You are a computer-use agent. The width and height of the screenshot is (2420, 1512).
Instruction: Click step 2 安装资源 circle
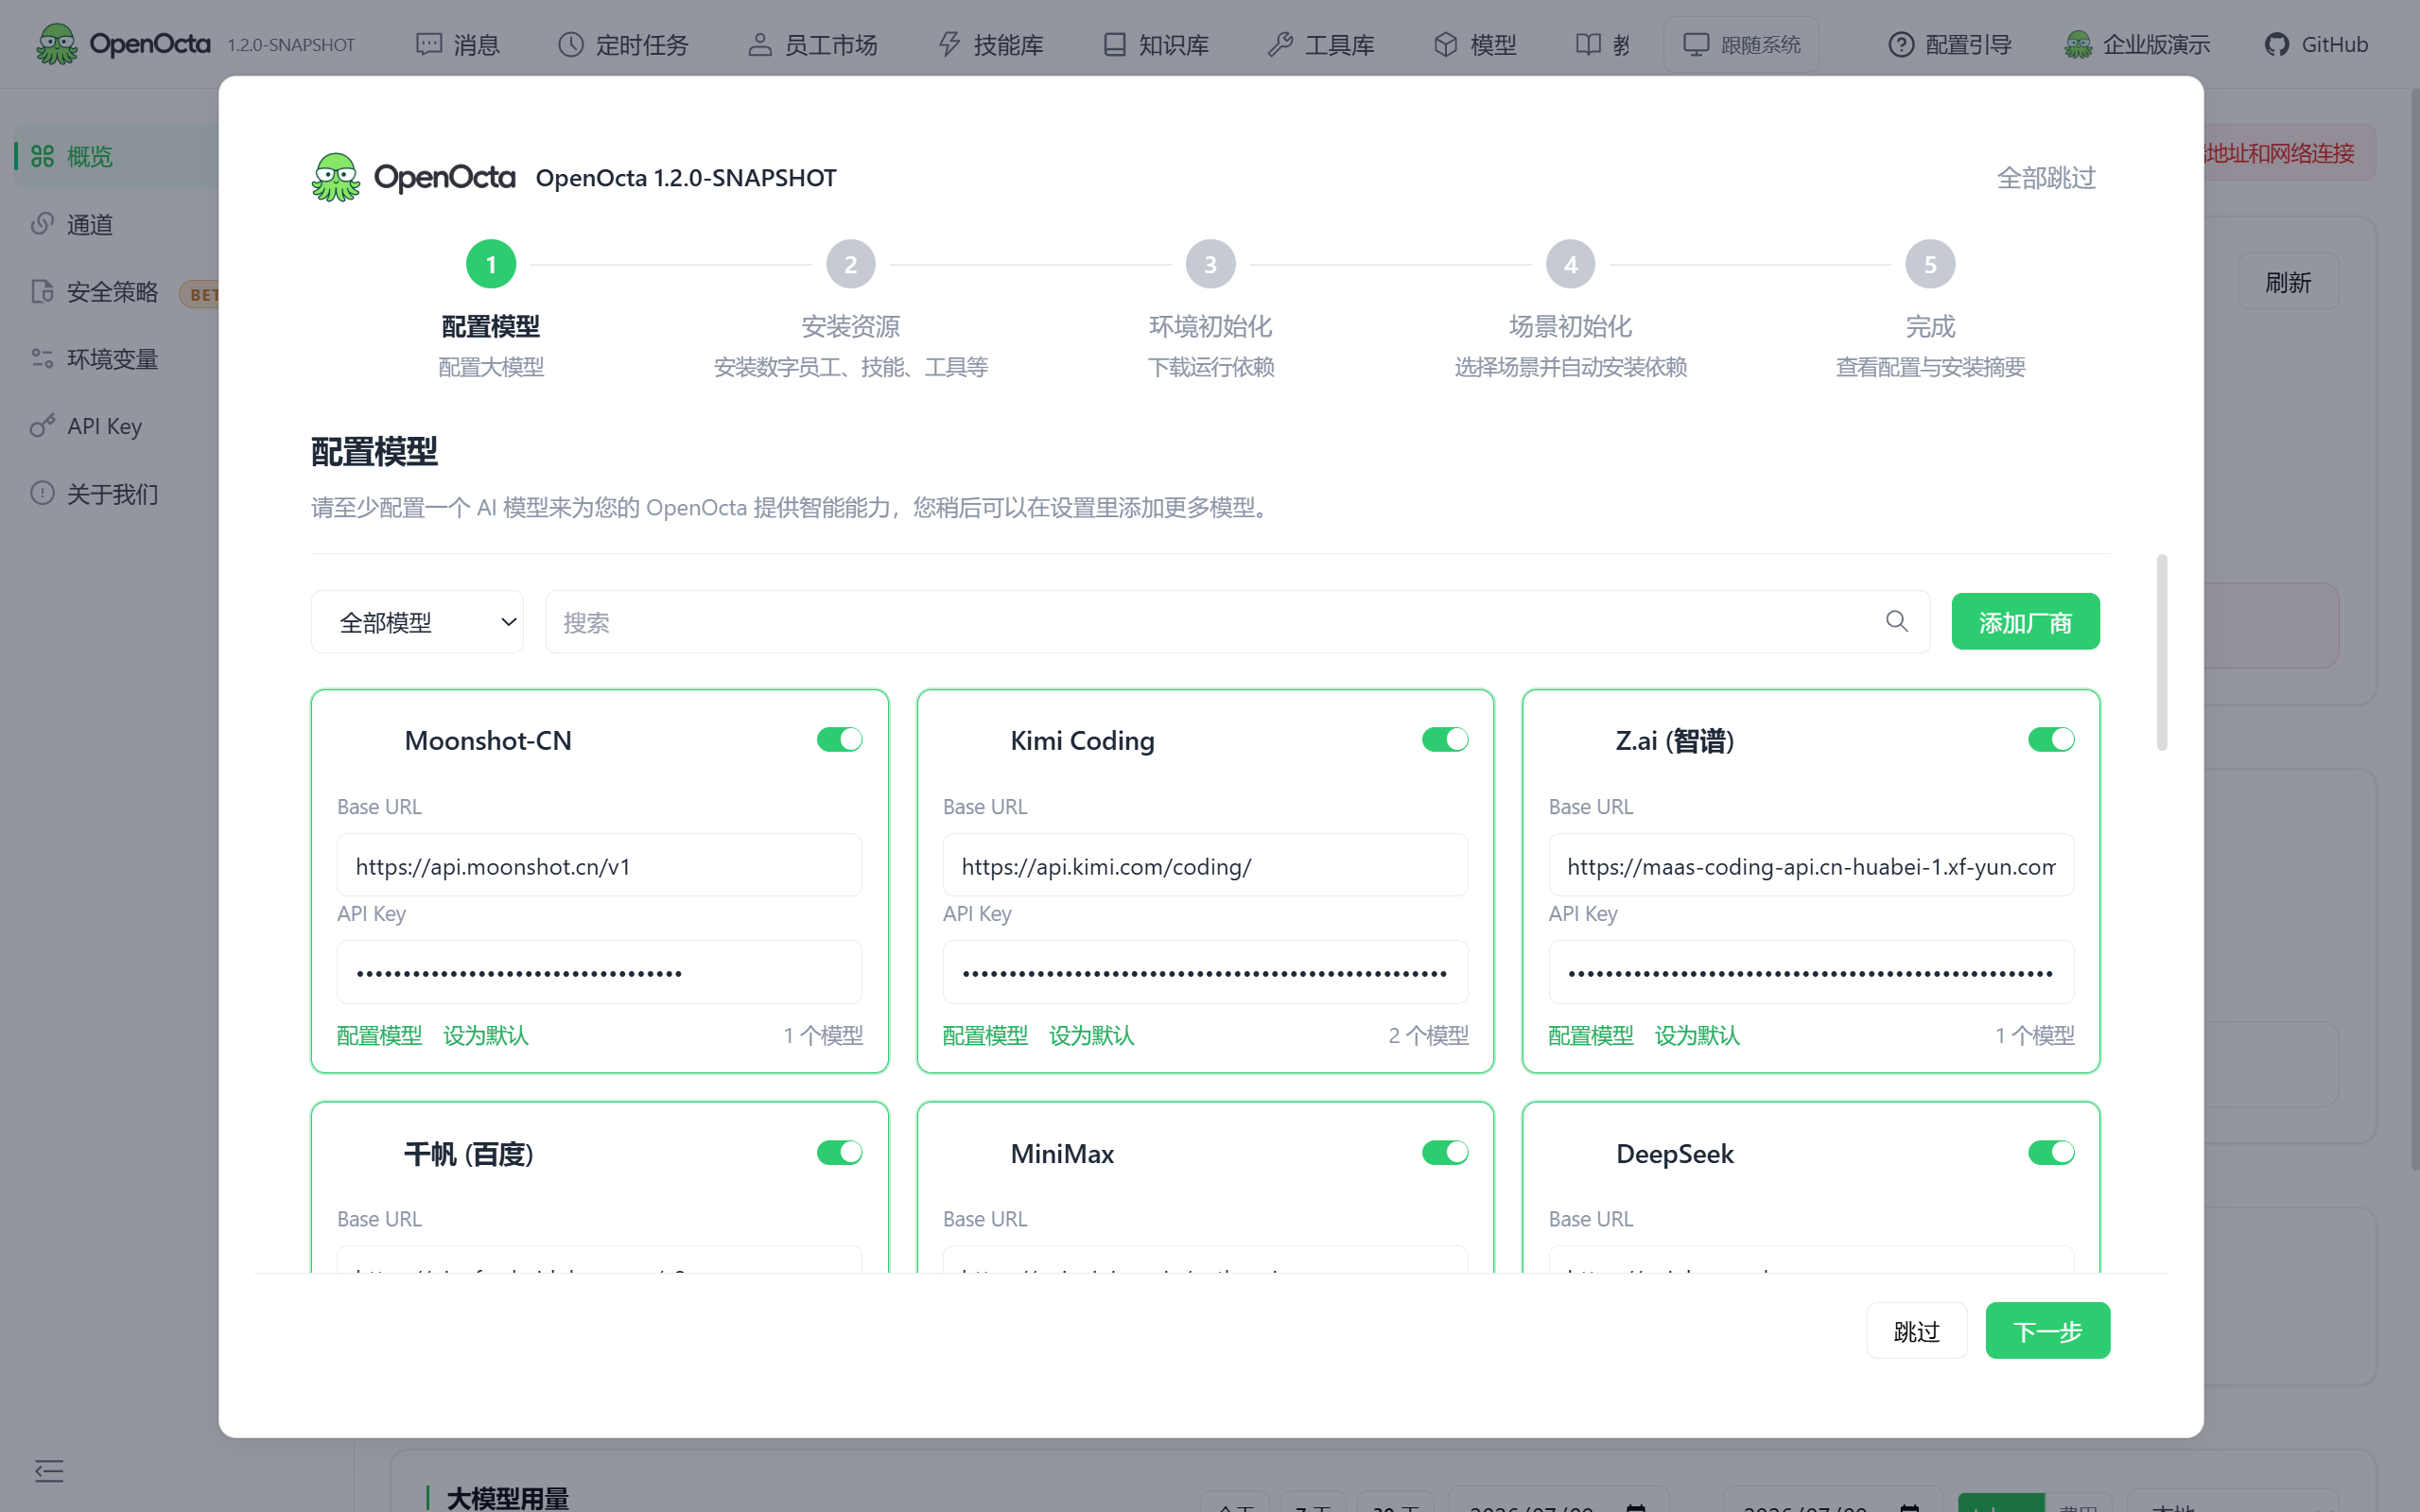(x=851, y=264)
